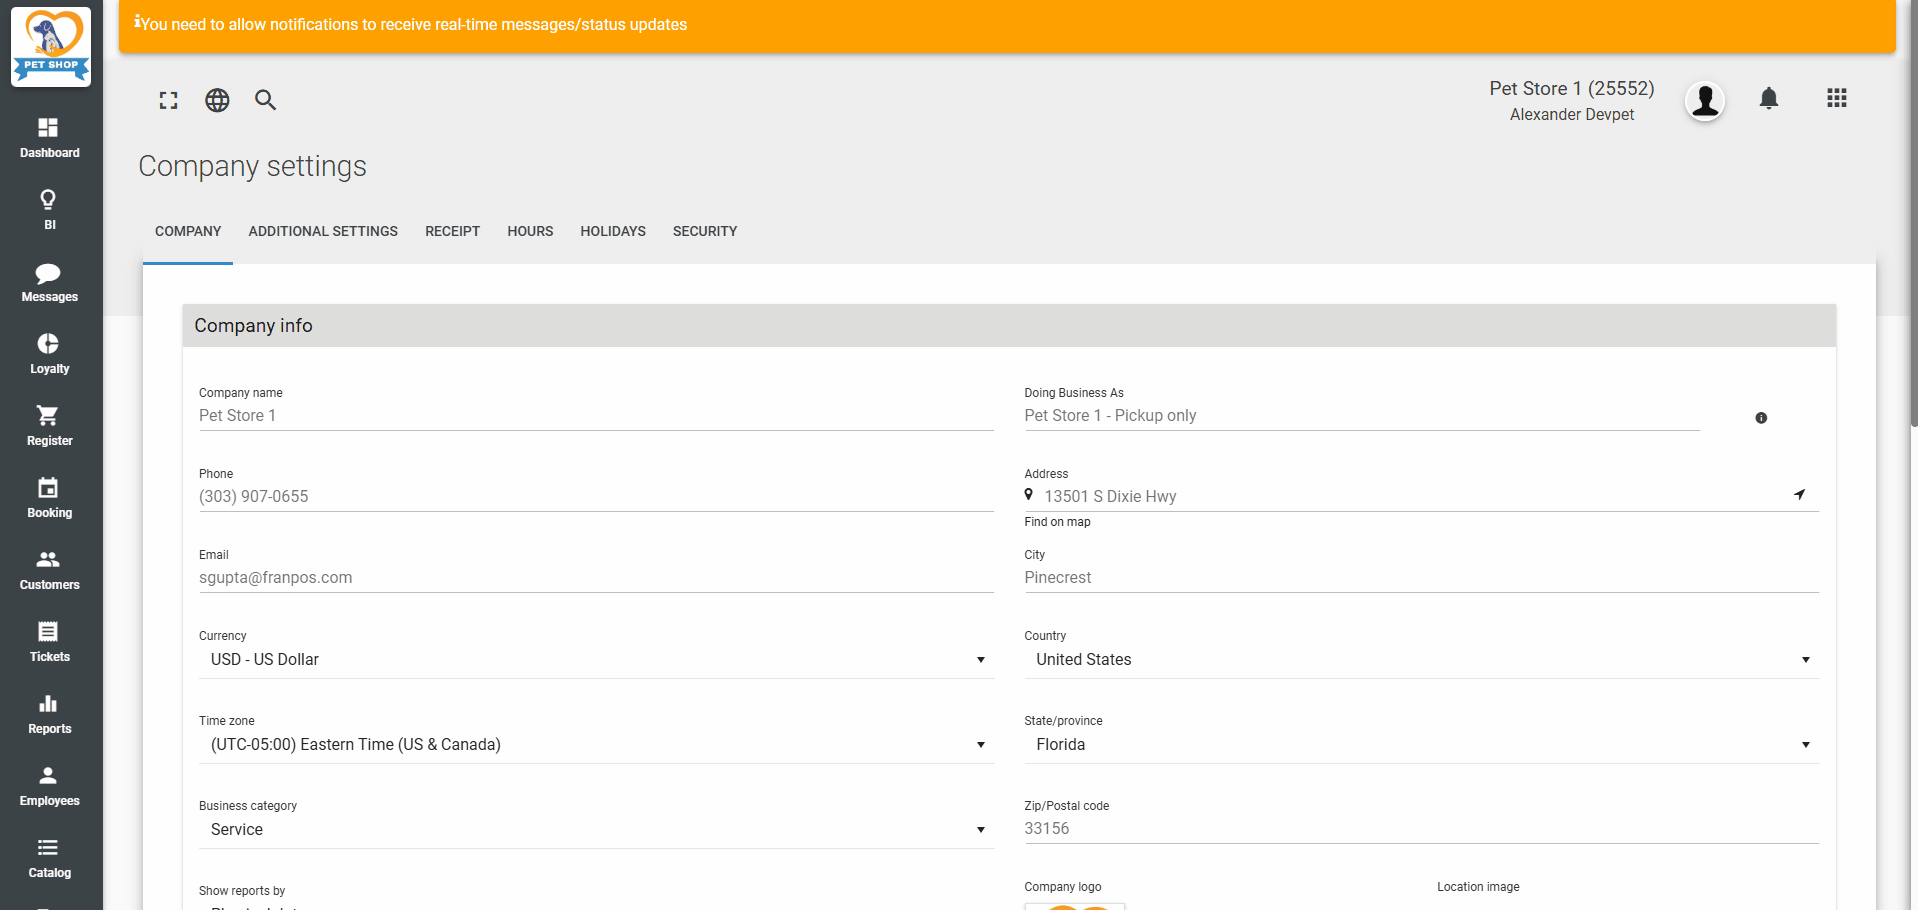The height and width of the screenshot is (910, 1918).
Task: Switch to Additional Settings tab
Action: (x=323, y=231)
